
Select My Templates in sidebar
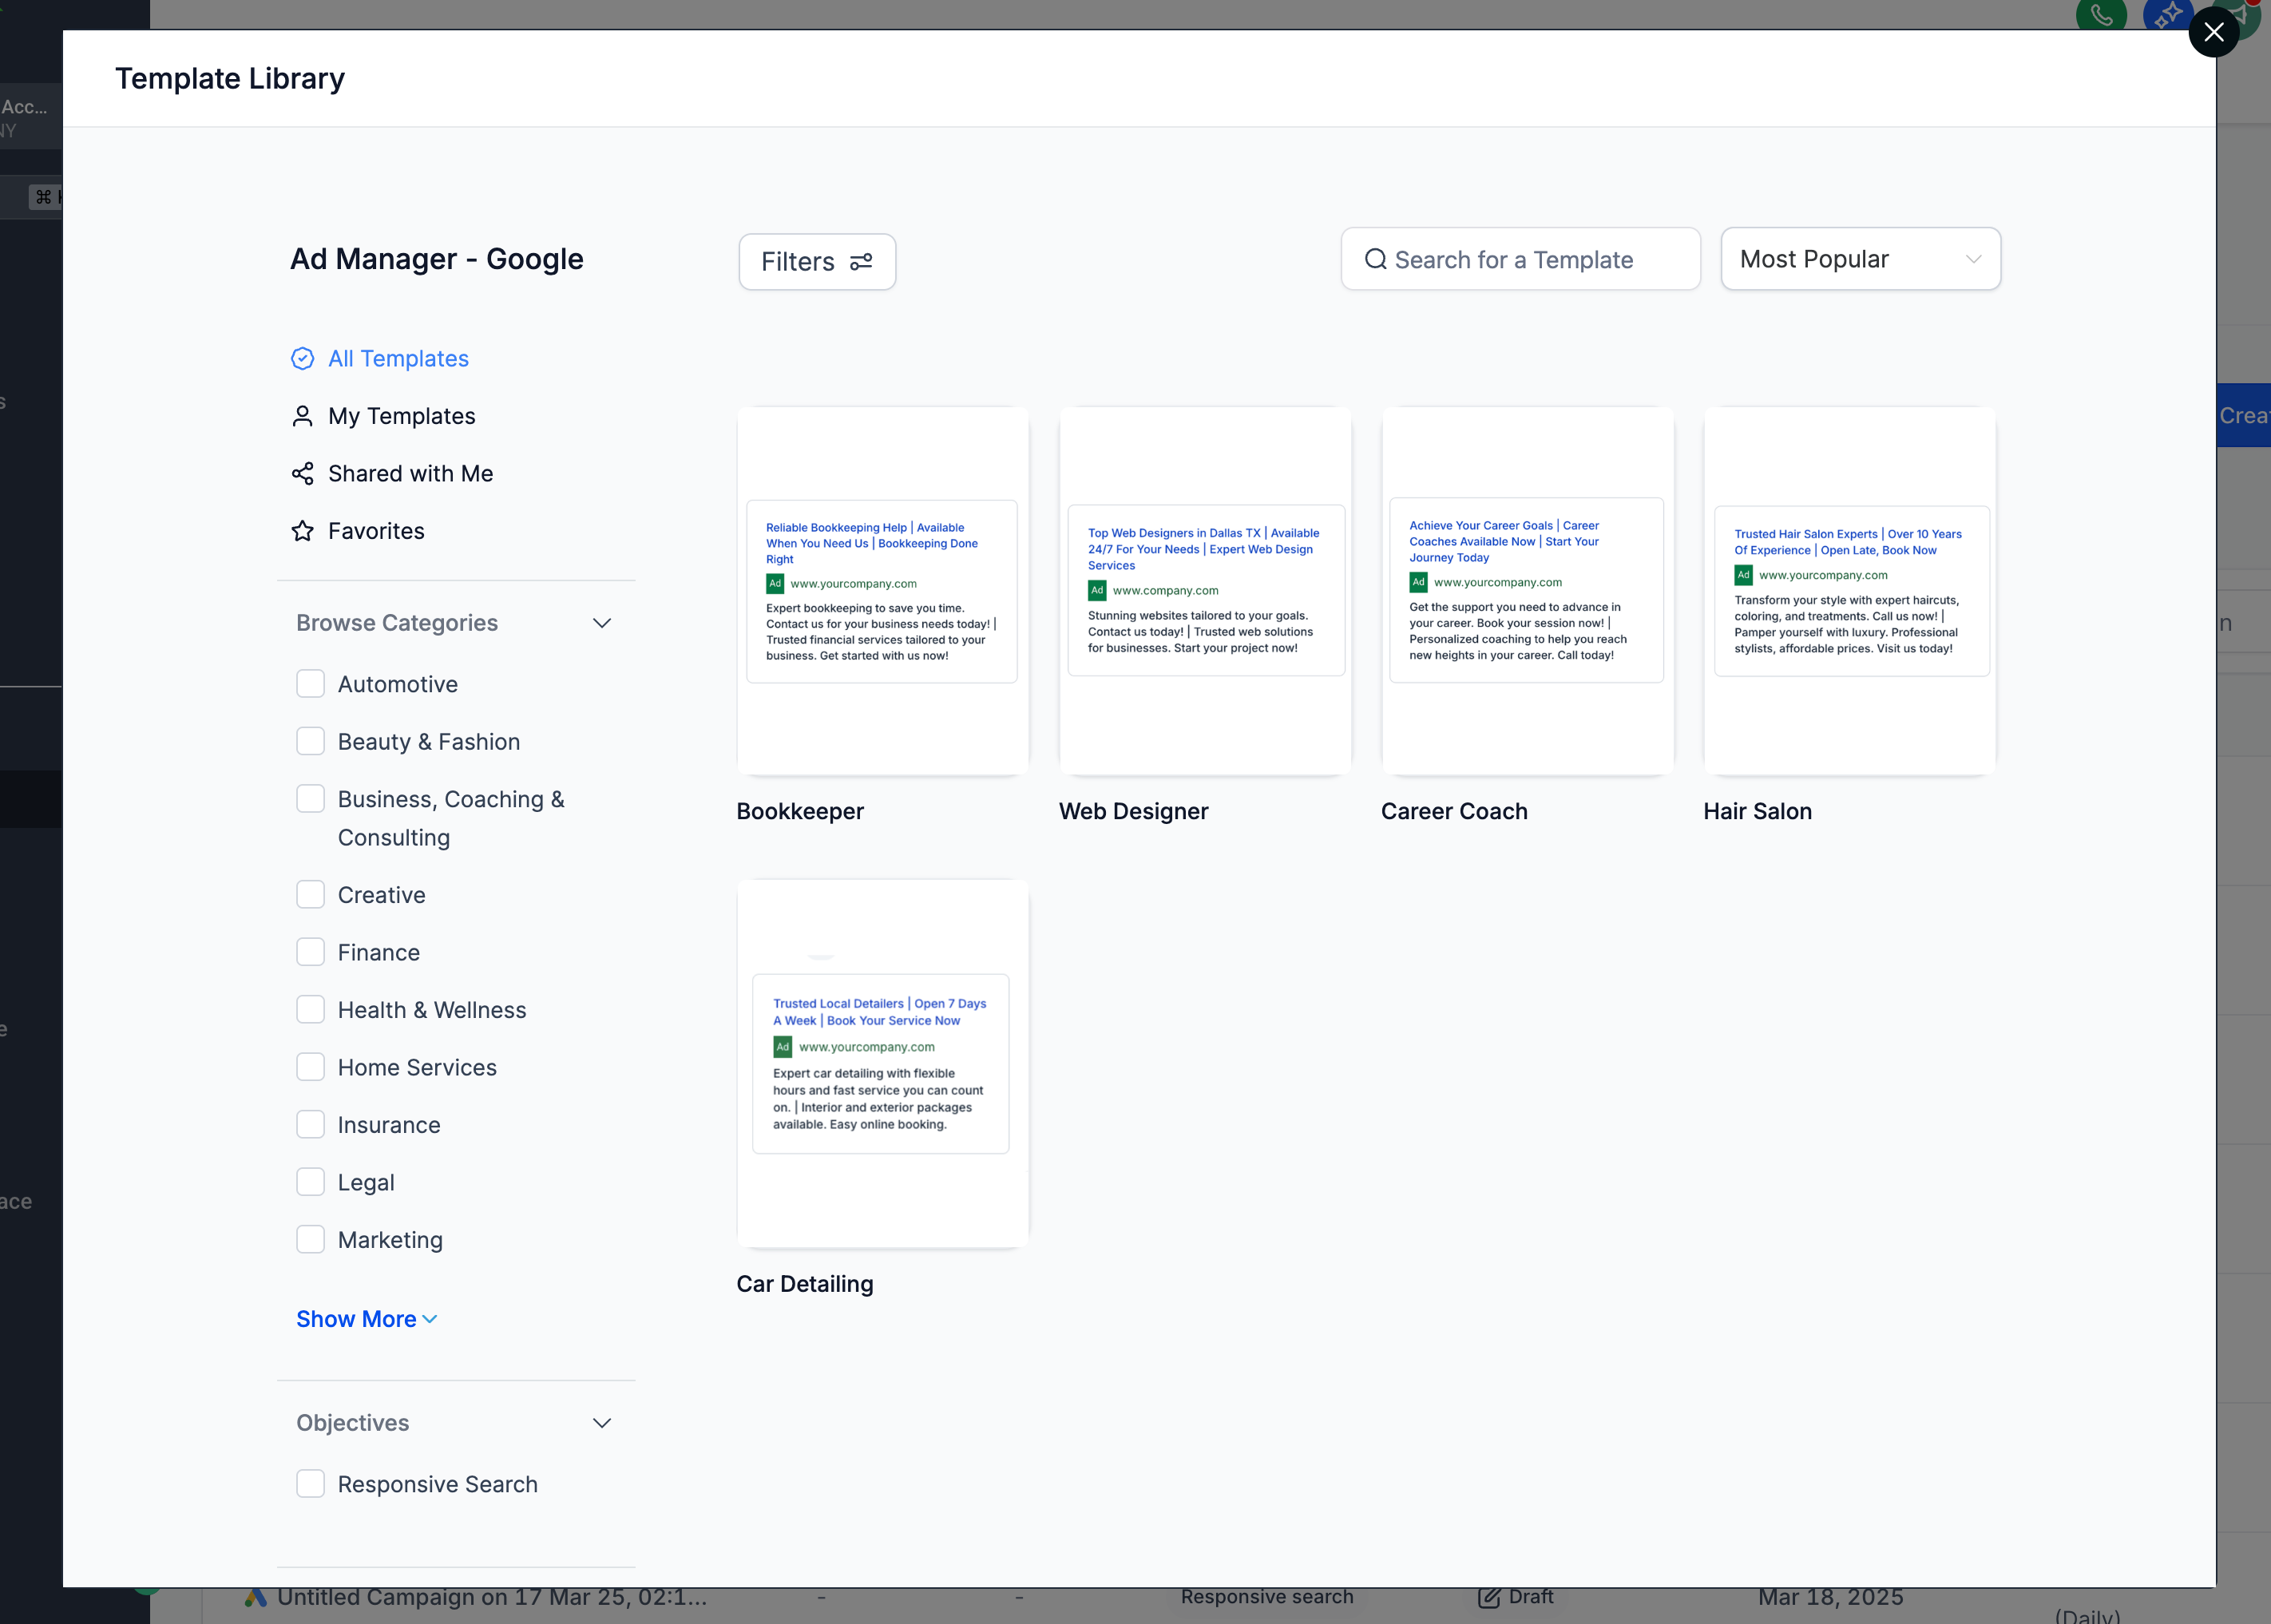(401, 416)
